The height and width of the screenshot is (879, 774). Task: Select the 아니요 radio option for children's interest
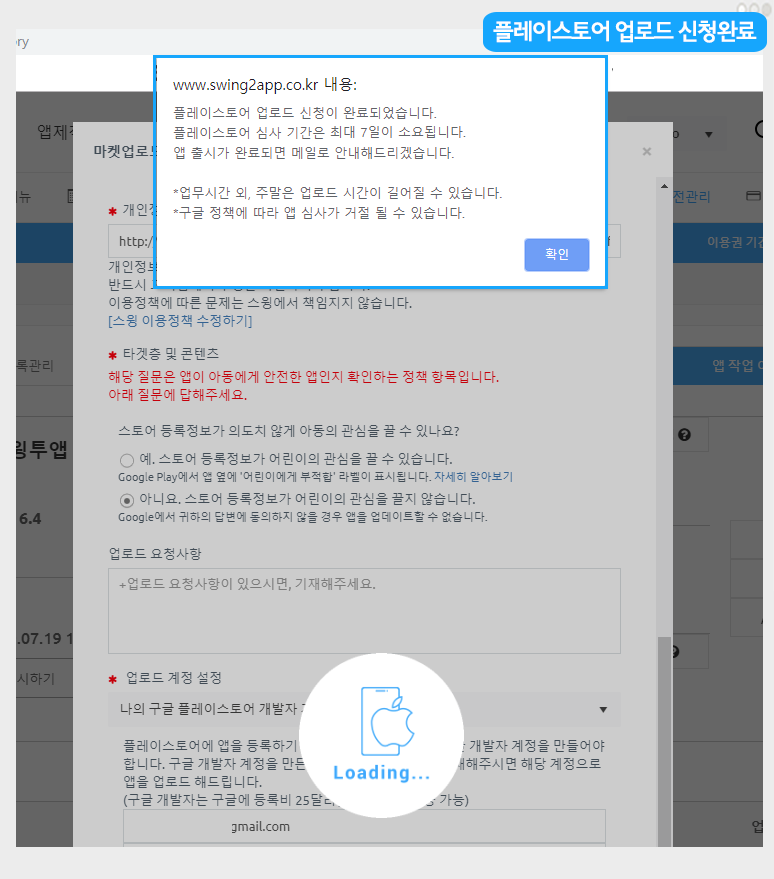pyautogui.click(x=127, y=500)
